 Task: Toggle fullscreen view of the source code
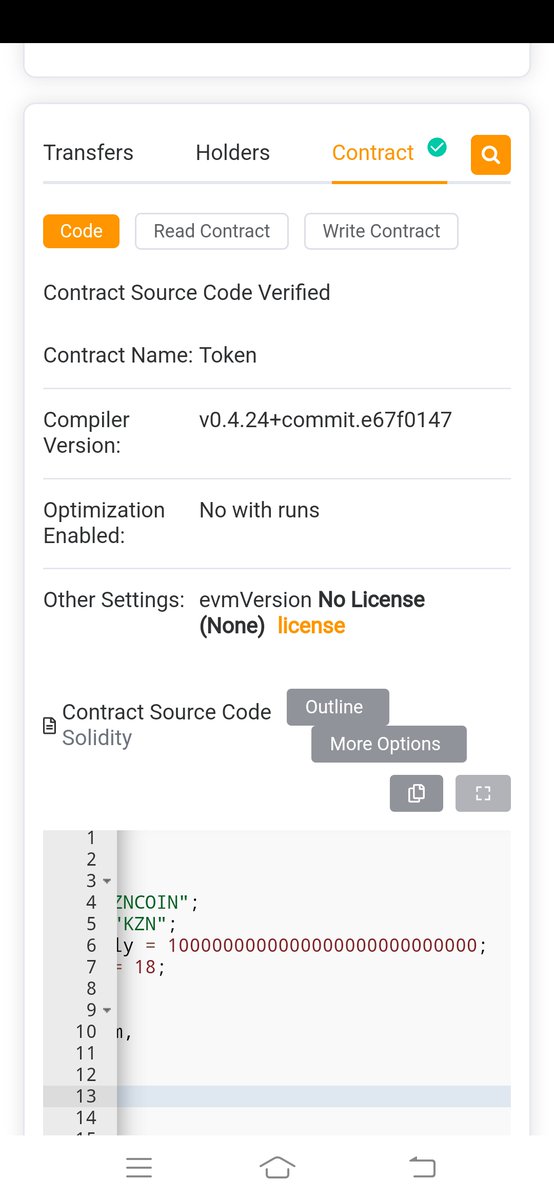coord(483,793)
